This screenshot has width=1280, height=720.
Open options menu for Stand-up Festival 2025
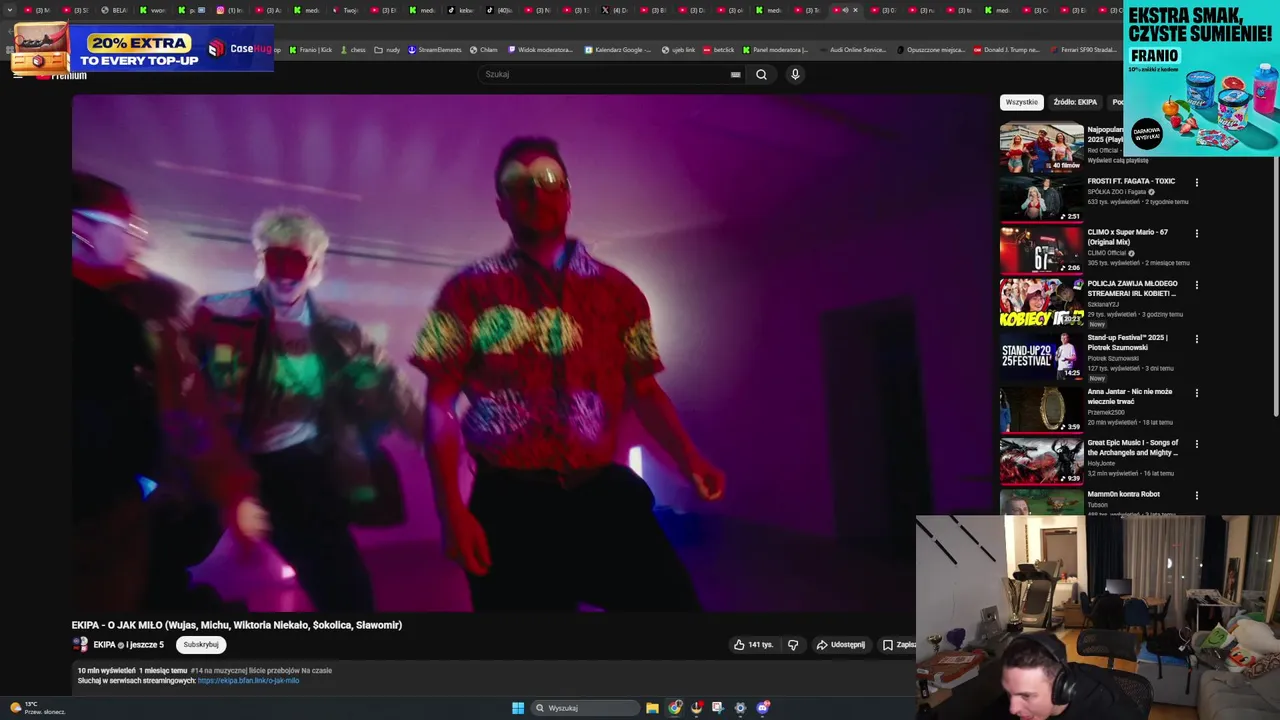(x=1196, y=339)
